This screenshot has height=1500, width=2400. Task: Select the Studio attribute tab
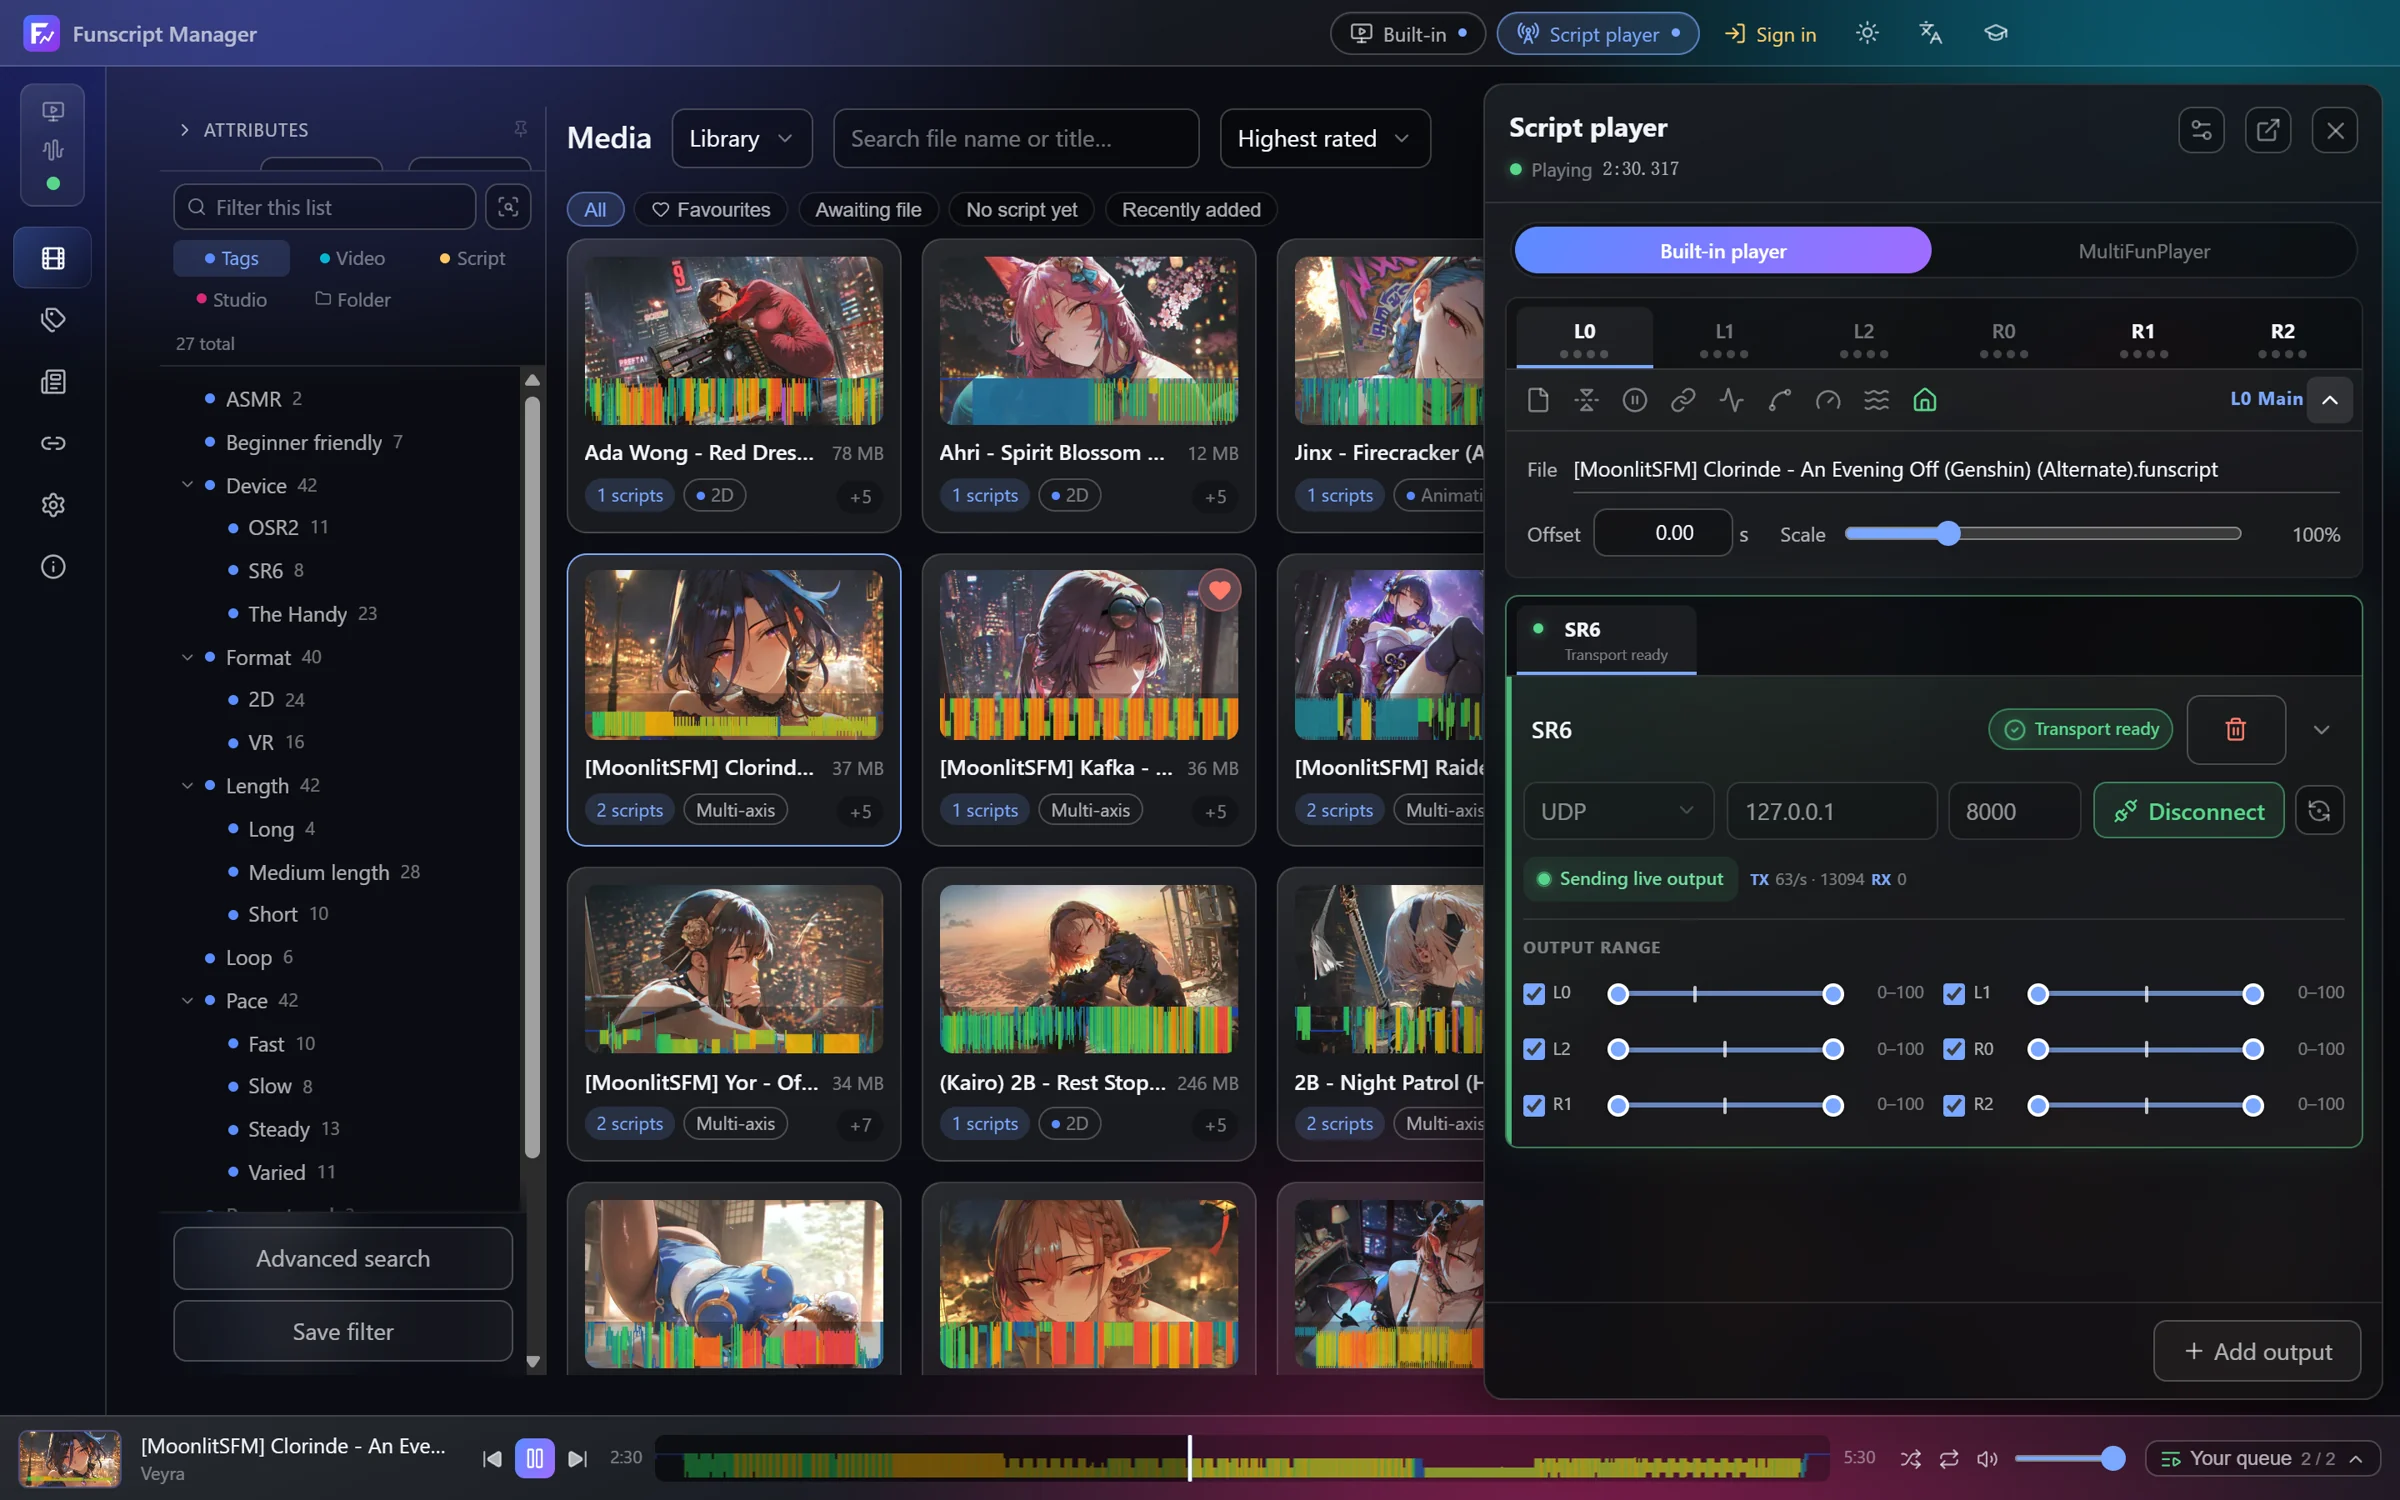pos(232,300)
